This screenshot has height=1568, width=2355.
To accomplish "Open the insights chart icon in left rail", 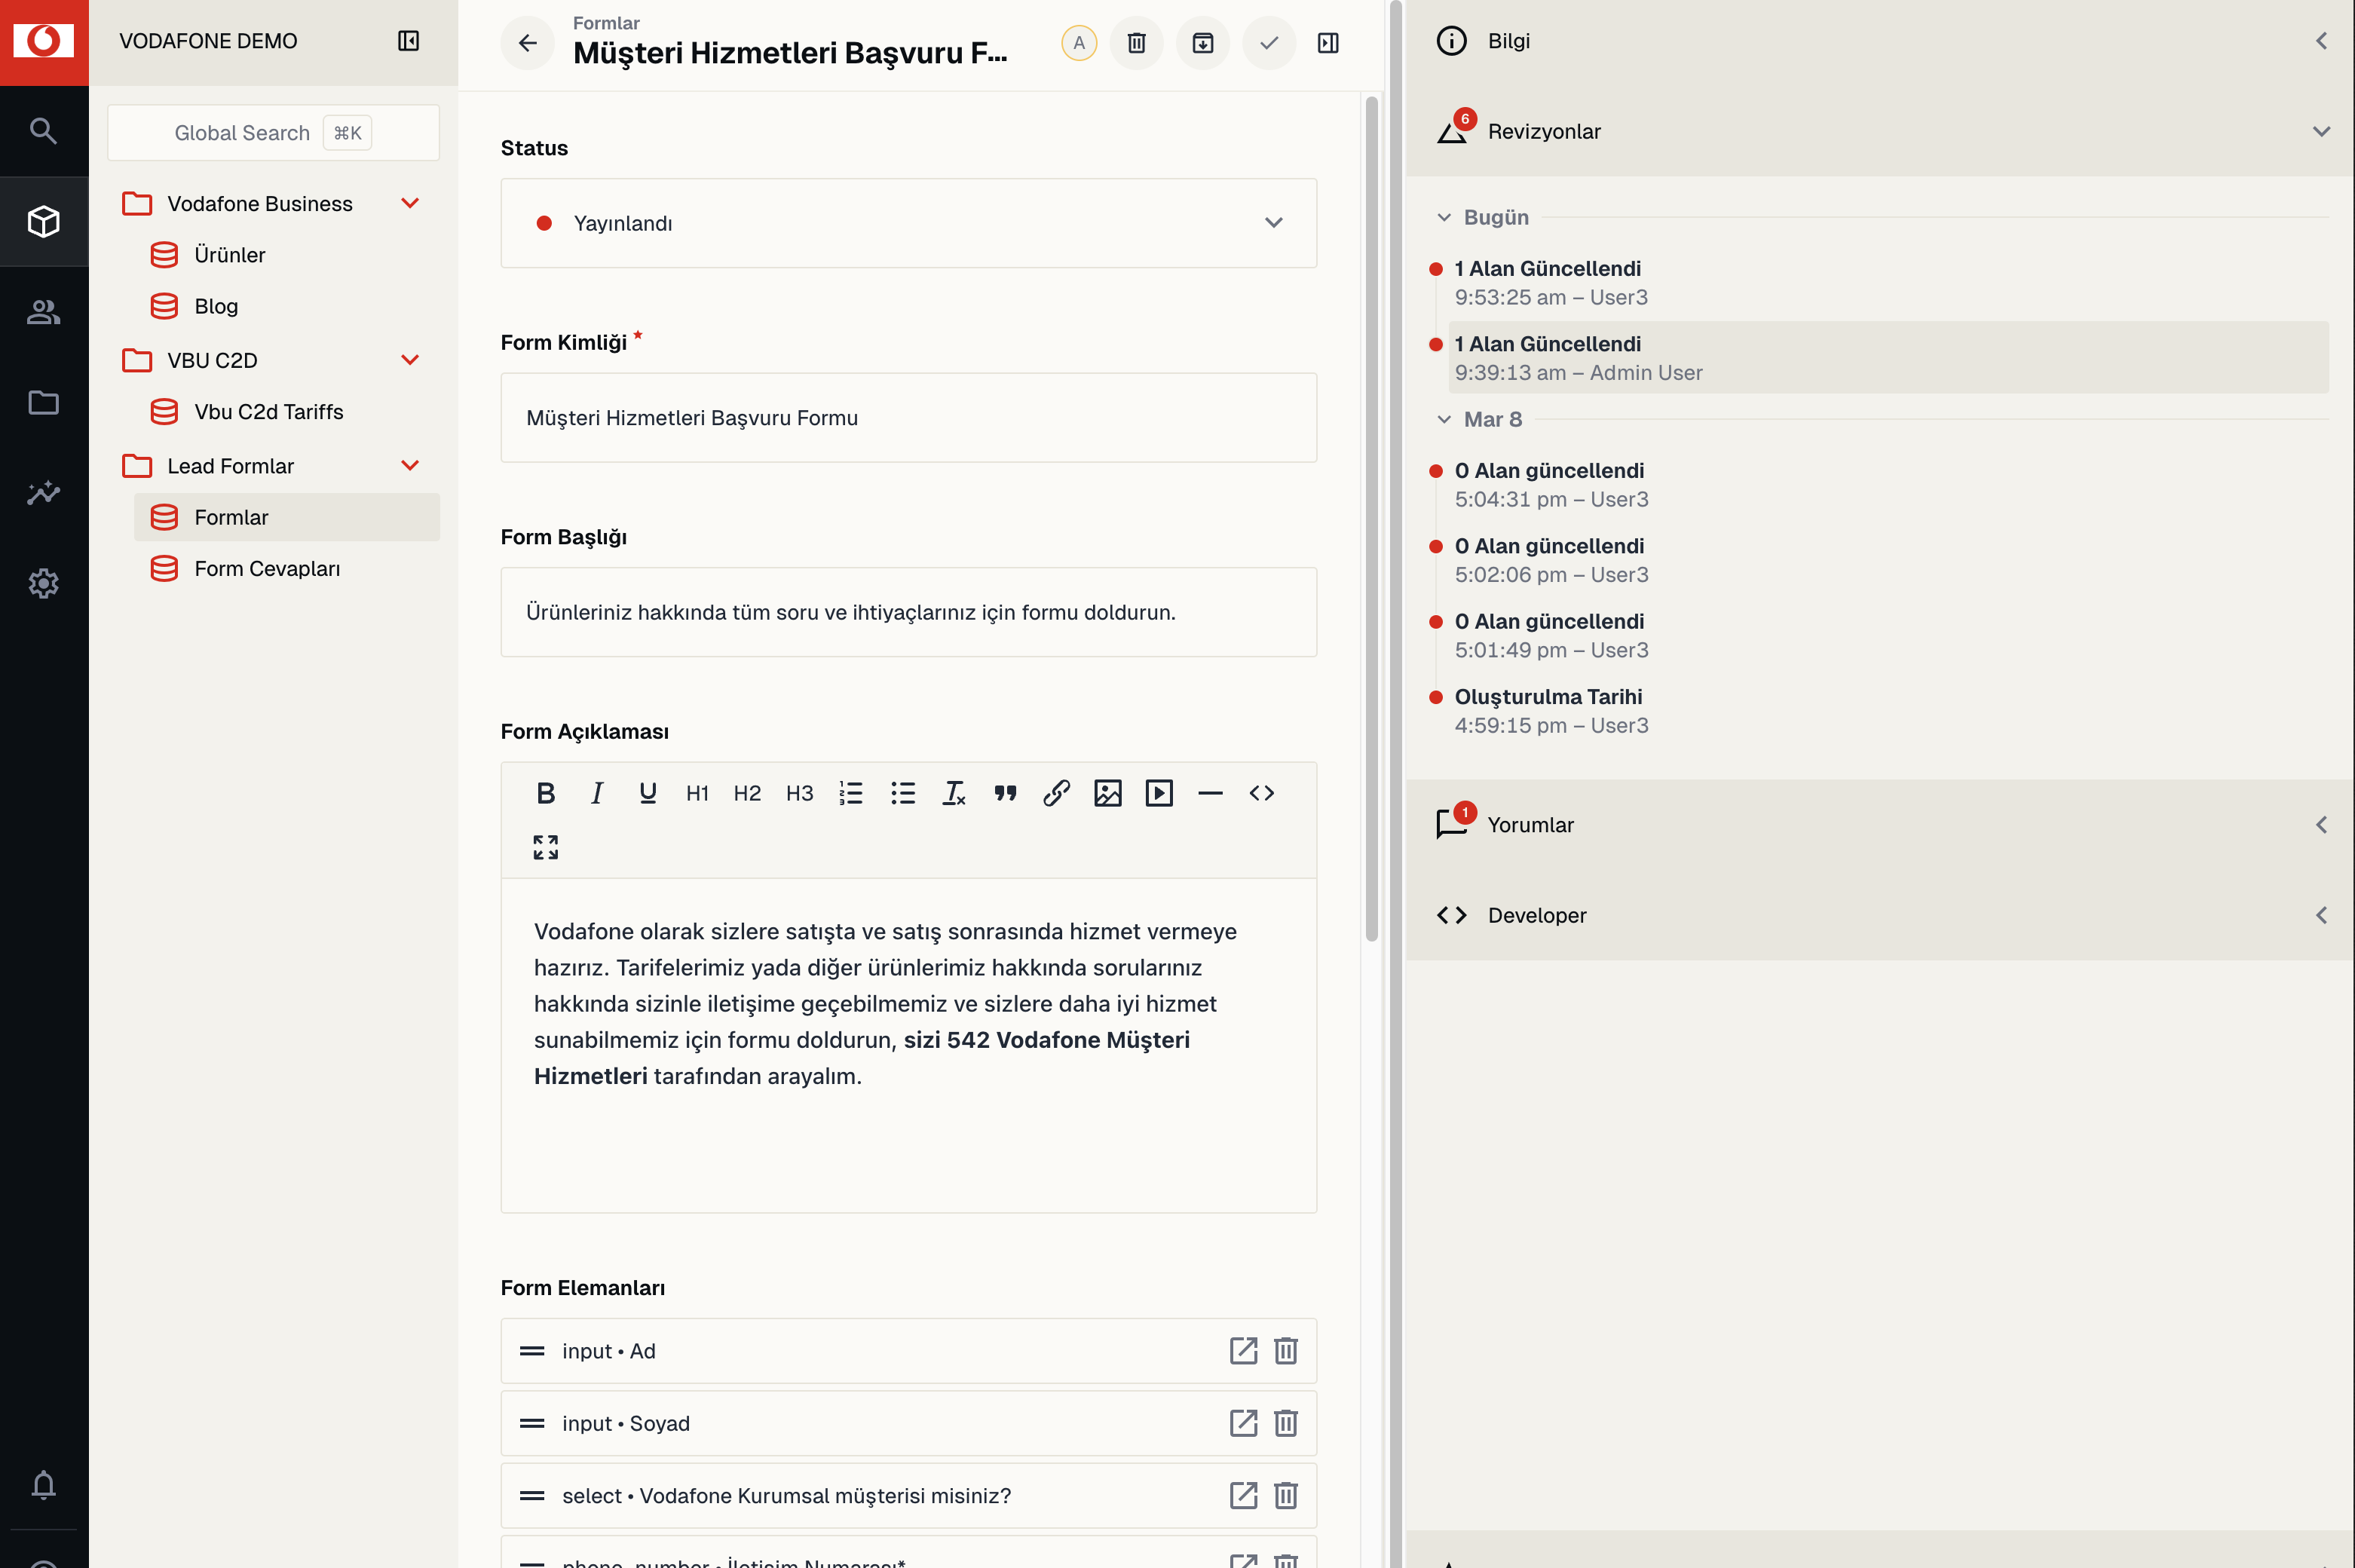I will [x=44, y=492].
